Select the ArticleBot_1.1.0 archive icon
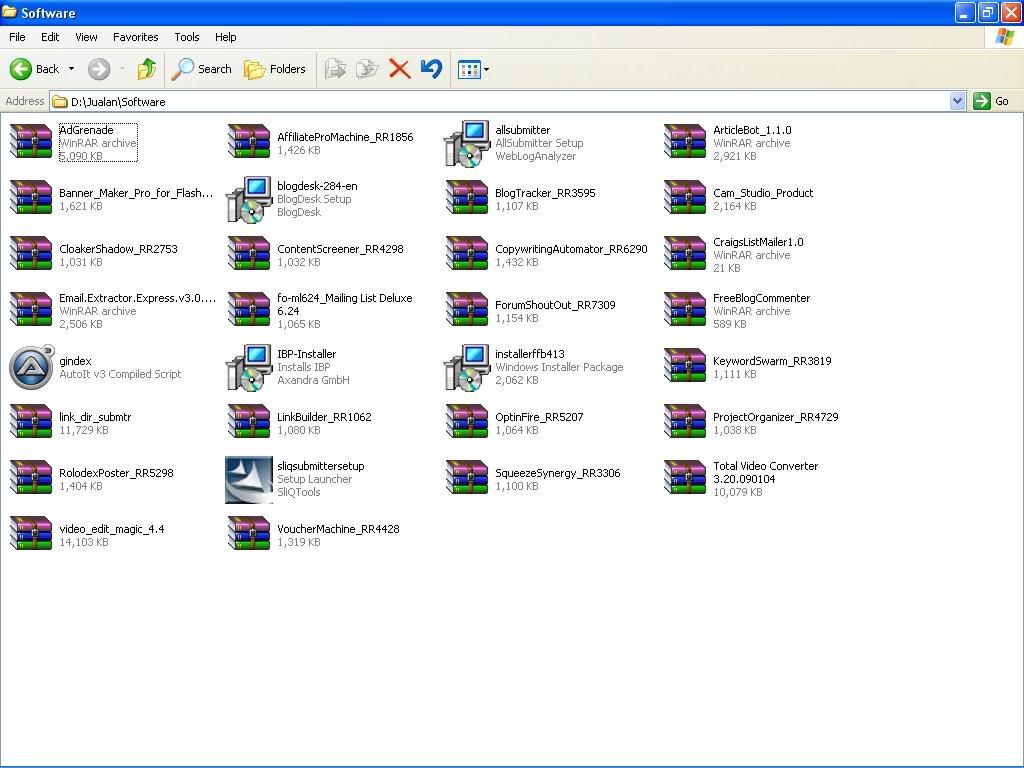This screenshot has width=1024, height=768. click(x=685, y=142)
